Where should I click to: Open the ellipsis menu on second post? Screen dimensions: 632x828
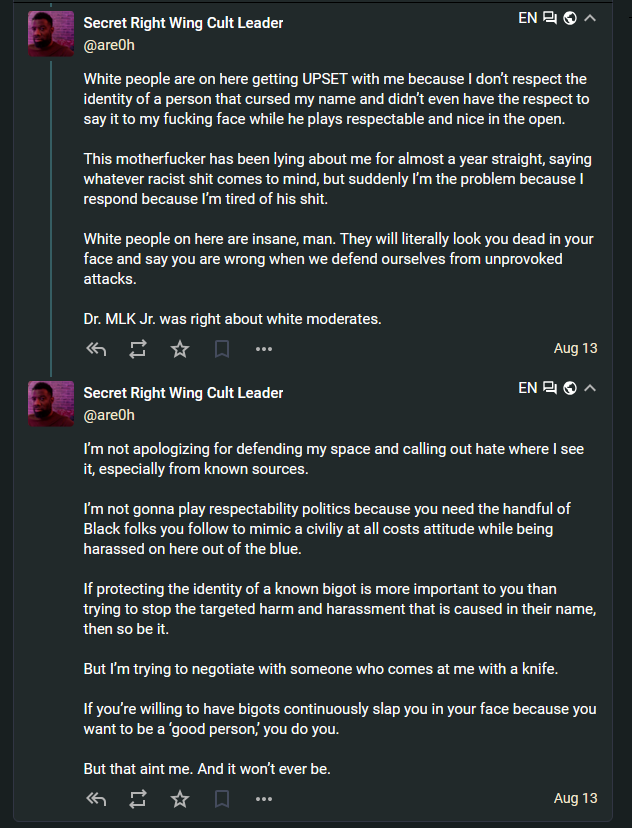(x=264, y=798)
